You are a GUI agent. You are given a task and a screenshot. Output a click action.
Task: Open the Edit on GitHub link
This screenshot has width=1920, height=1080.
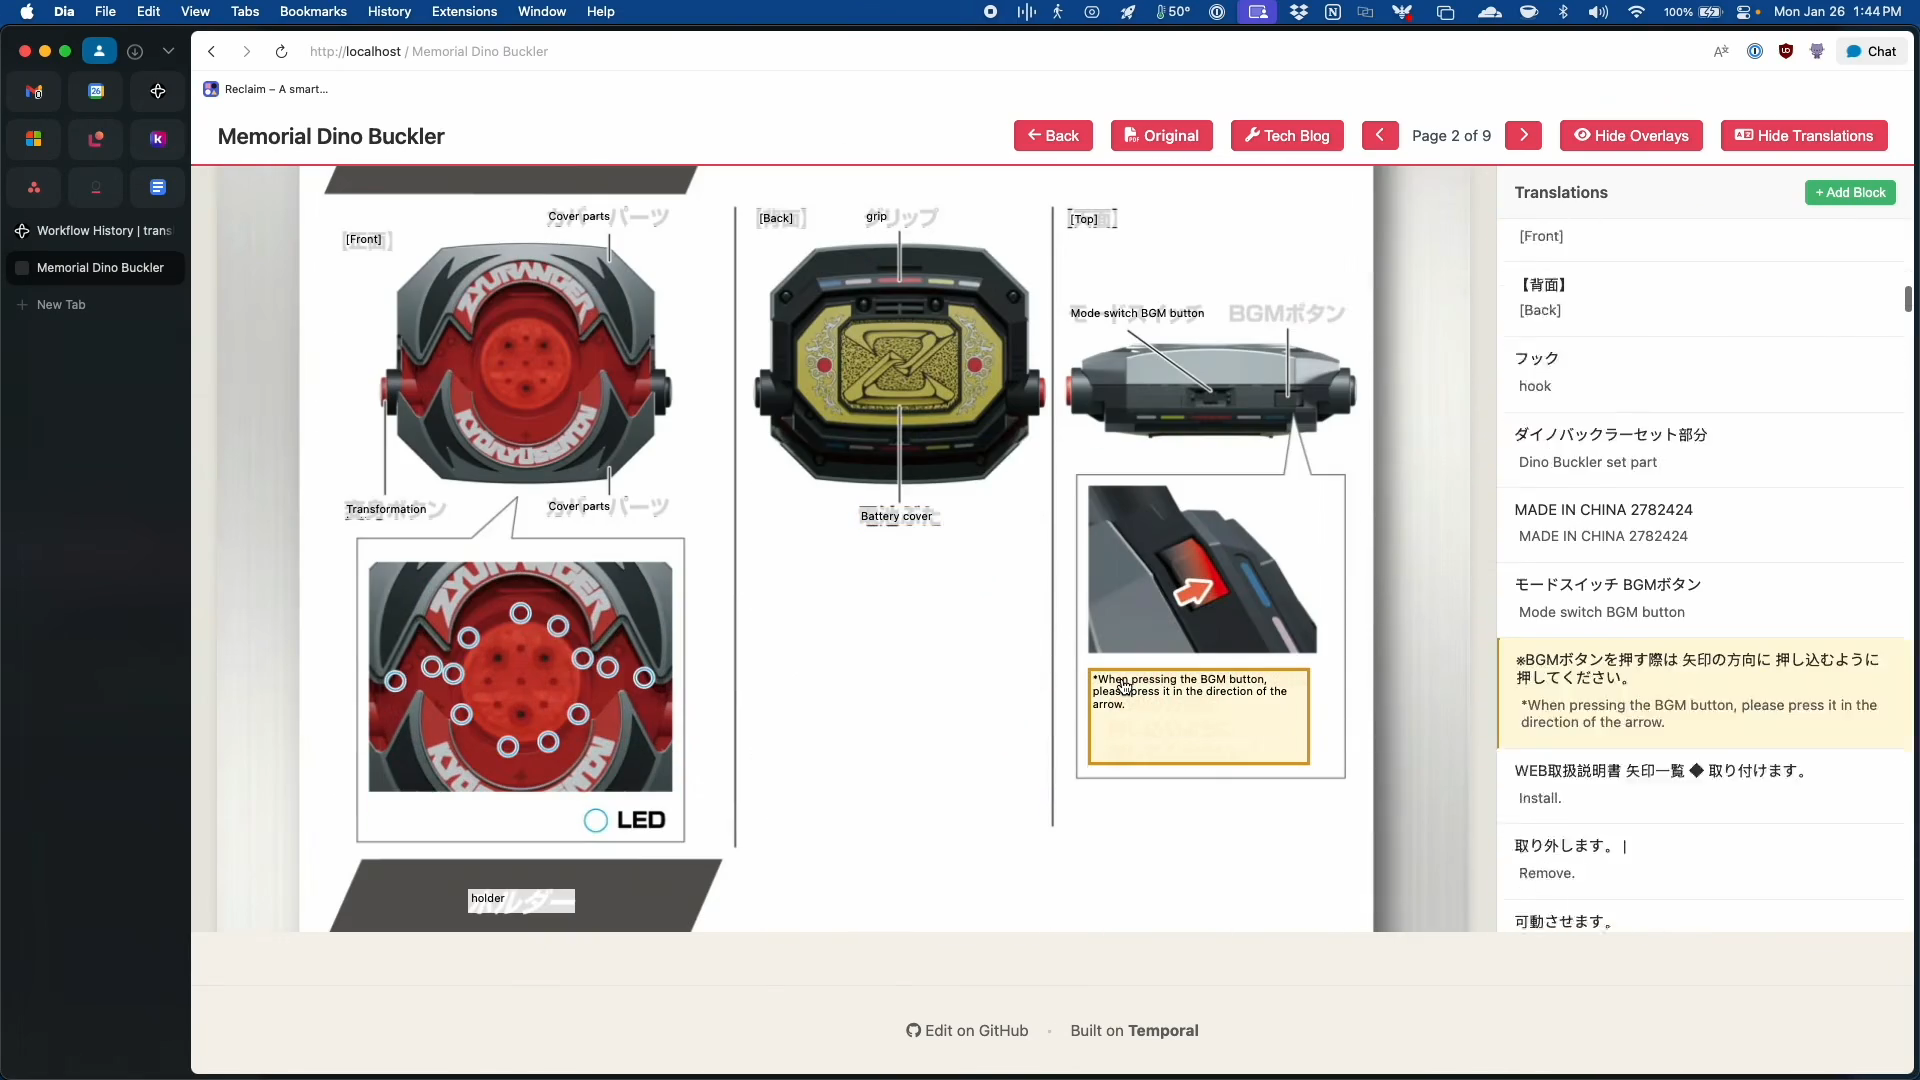pyautogui.click(x=967, y=1030)
